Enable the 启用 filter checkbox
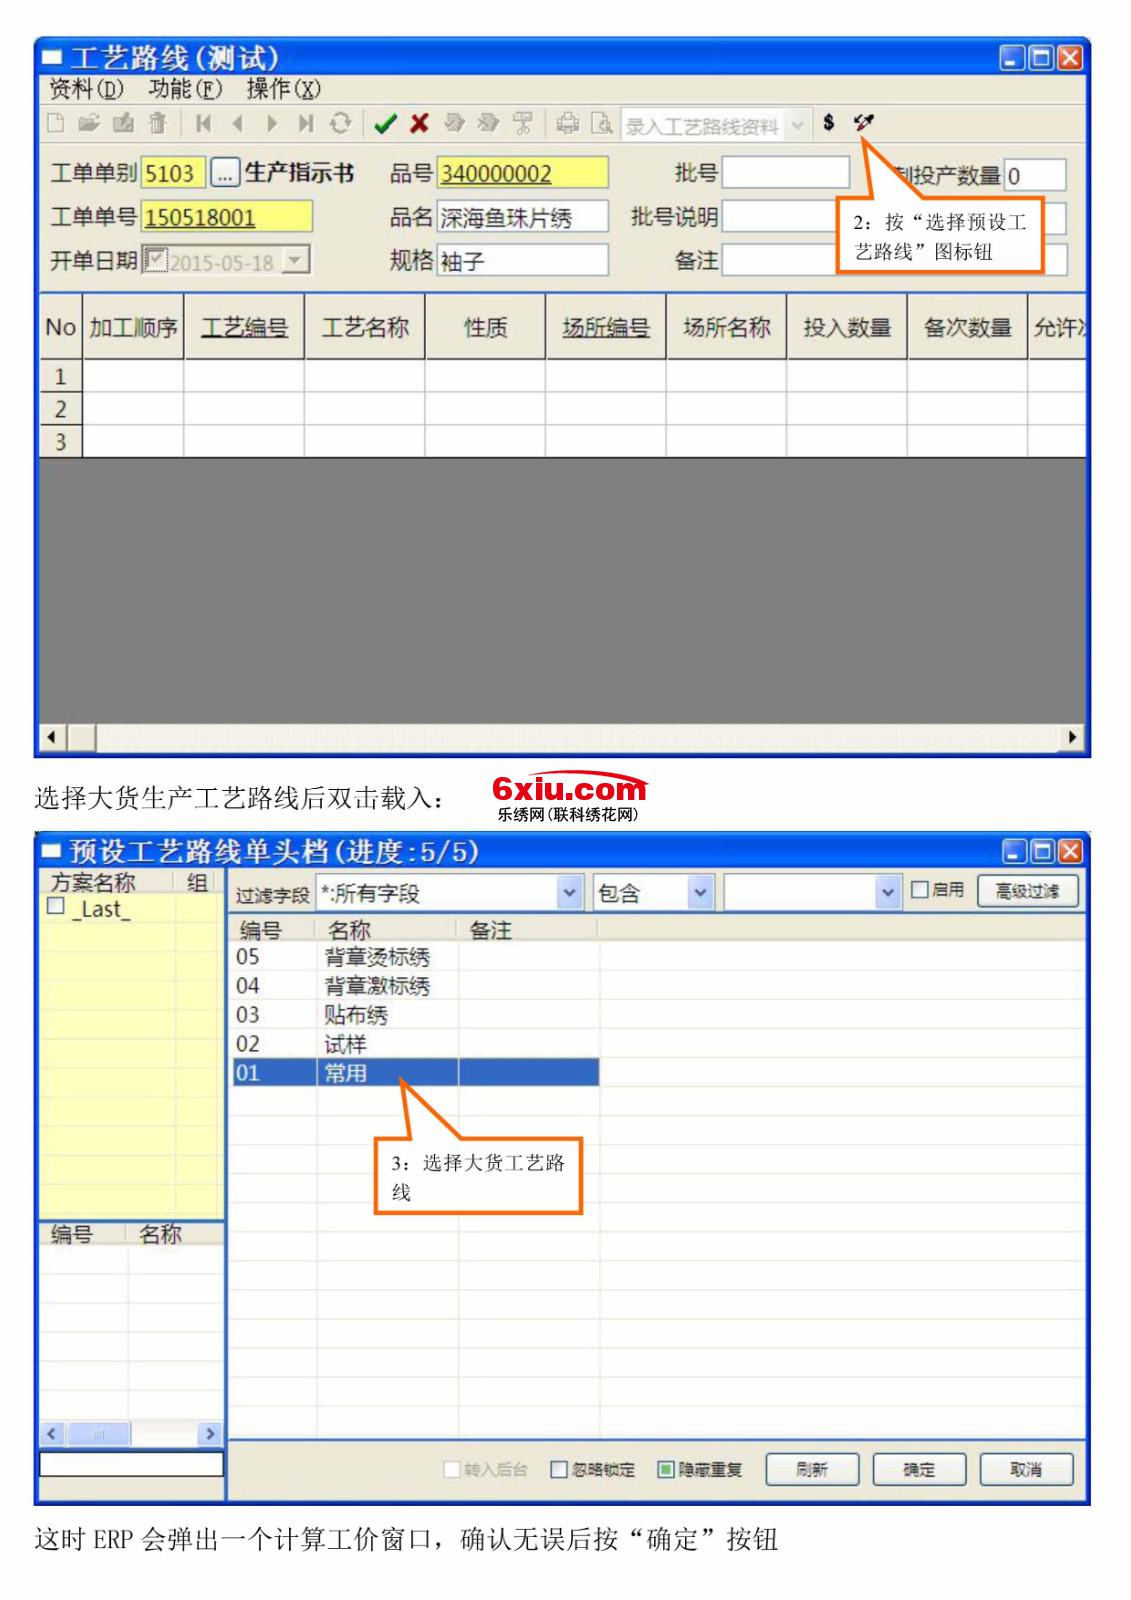Viewport: 1131px width, 1600px height. click(919, 890)
